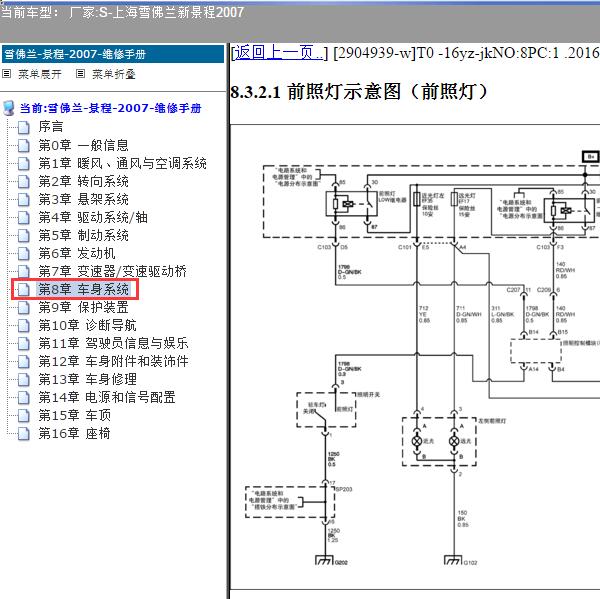600x599 pixels.
Task: Click the 菜单折叠 list icon
Action: 80,73
